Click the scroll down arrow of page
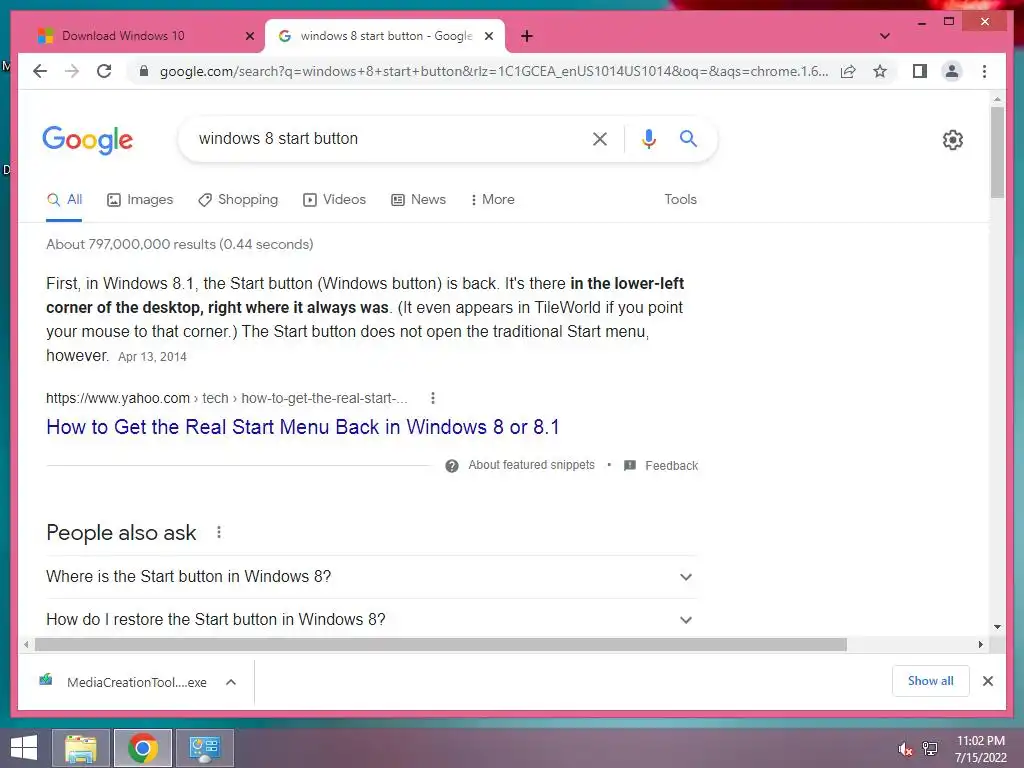The width and height of the screenshot is (1024, 768). pos(997,626)
